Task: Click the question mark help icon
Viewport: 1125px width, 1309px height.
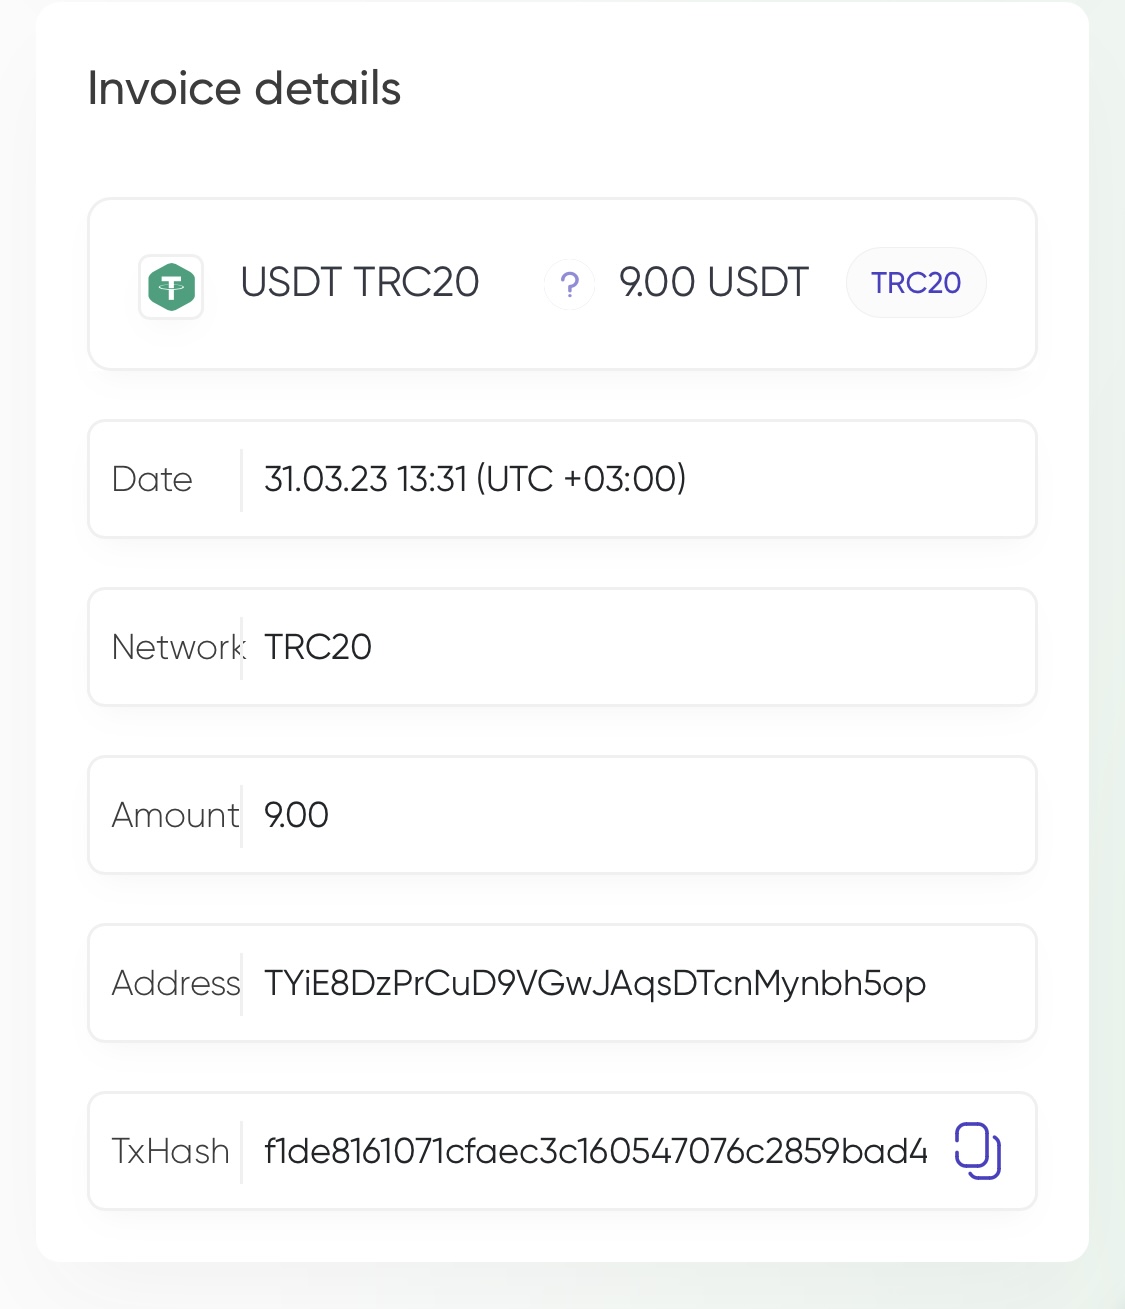Action: [570, 285]
